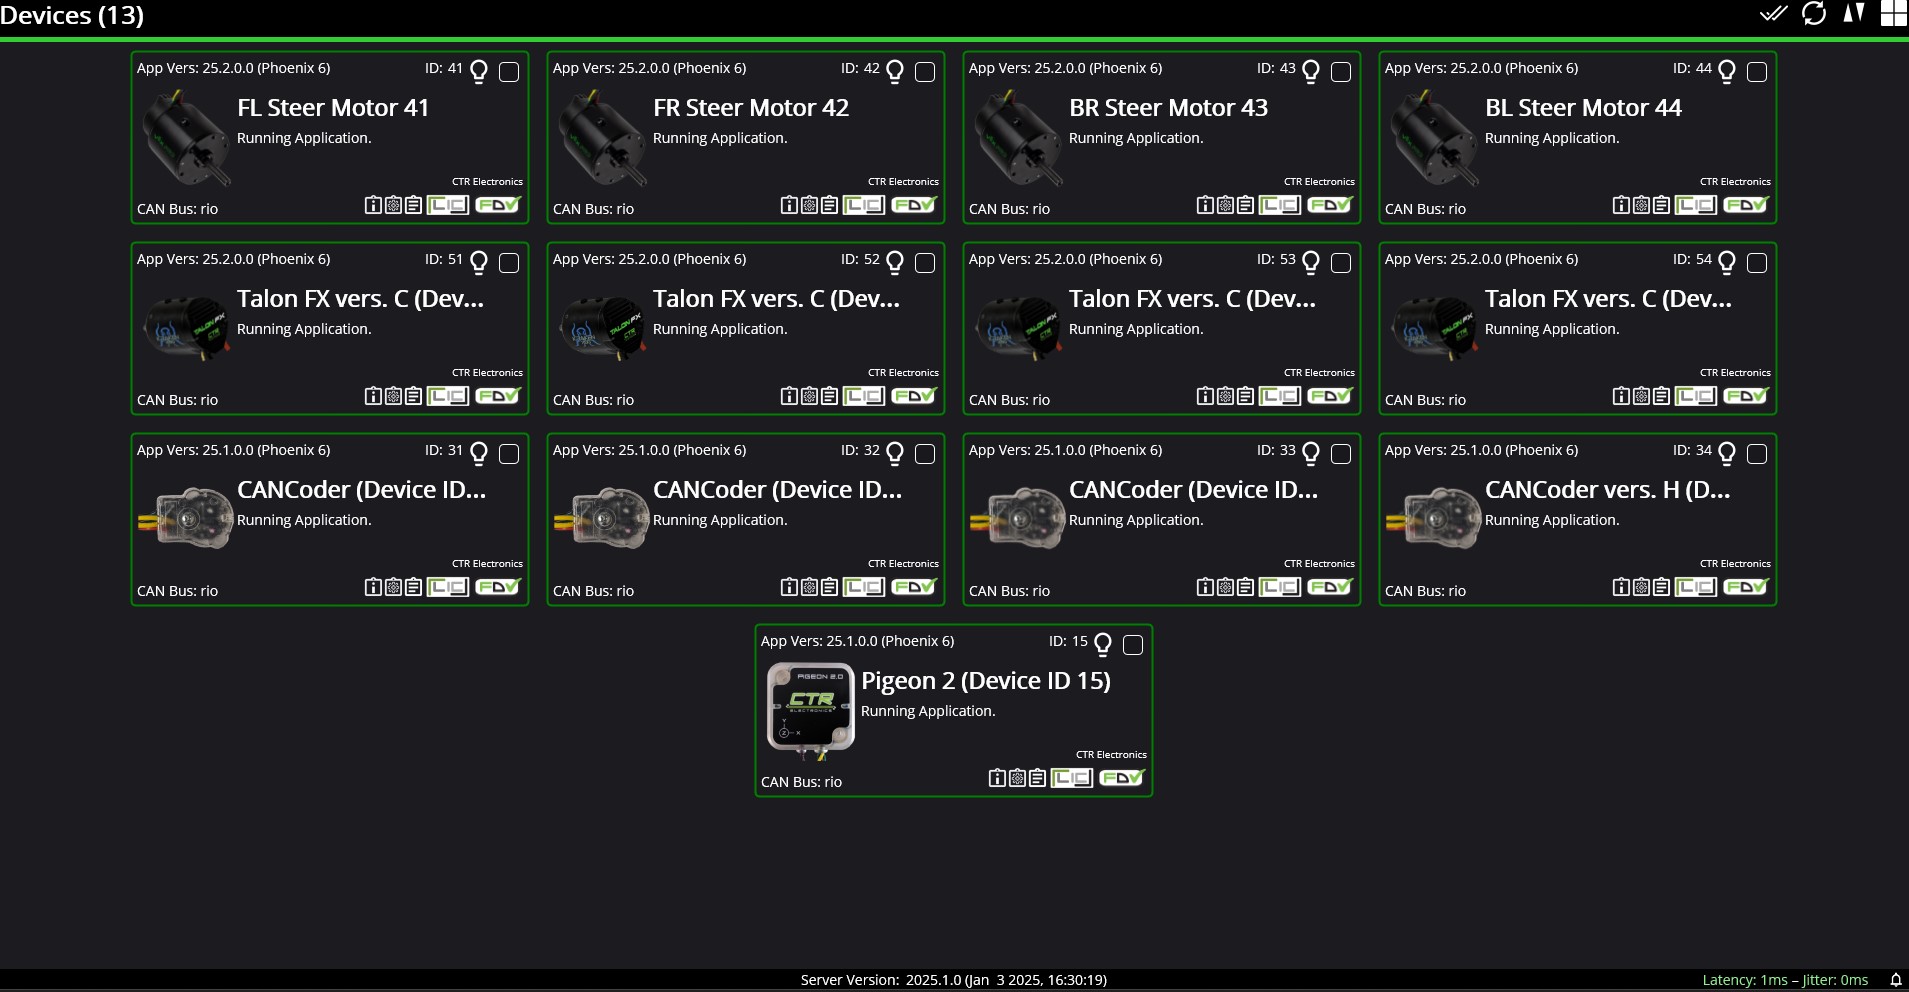Click LIC license icon on BL Steer Motor 44
Image resolution: width=1909 pixels, height=992 pixels.
tap(1696, 205)
